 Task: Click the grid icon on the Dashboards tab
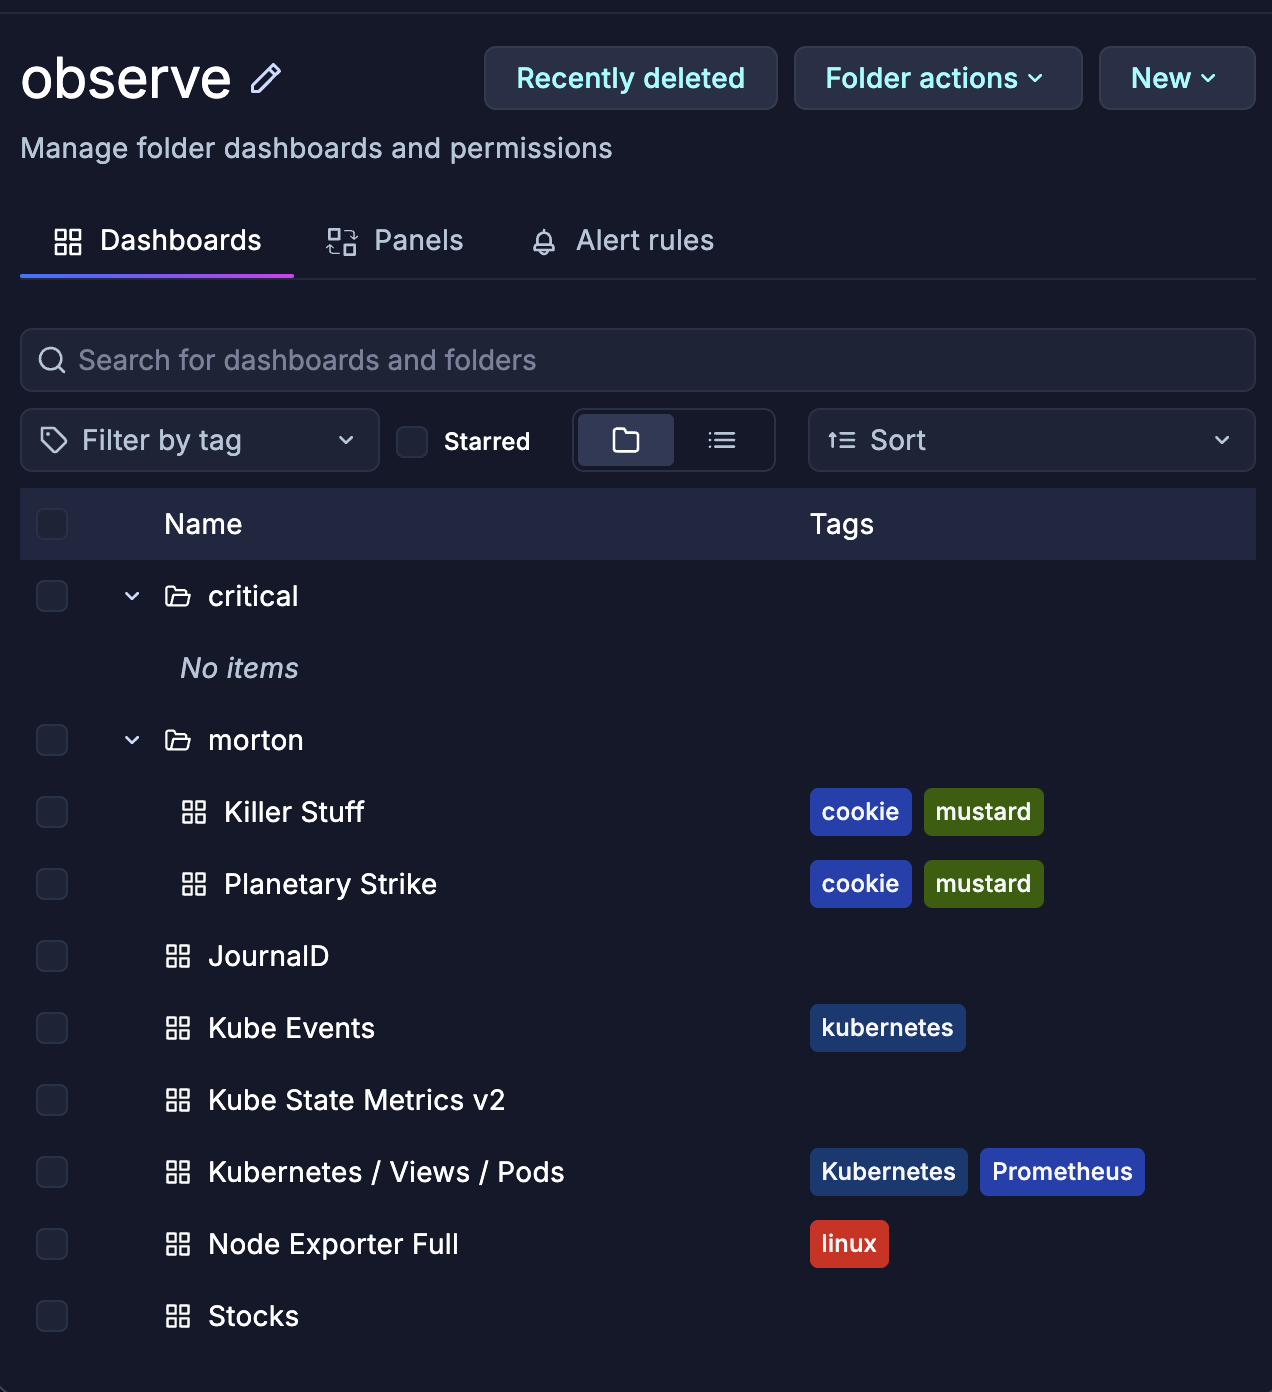[68, 241]
